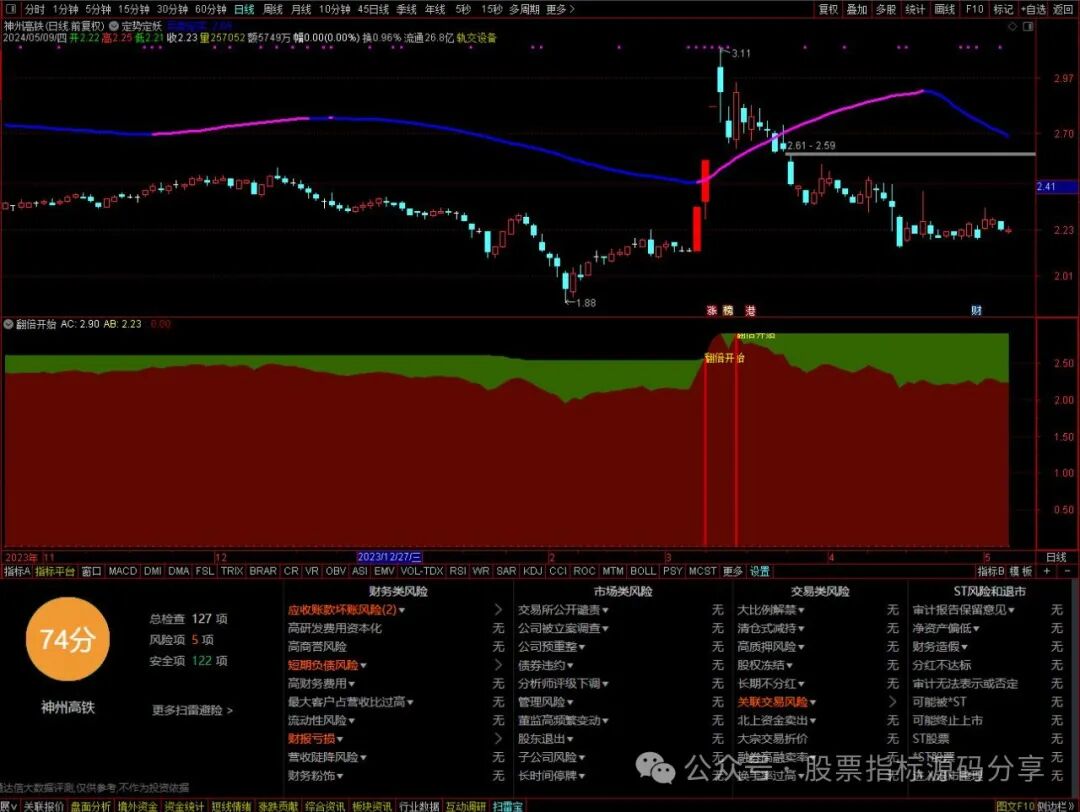This screenshot has width=1080, height=812.
Task: Expand 应收账款坏账风险(2) dropdown
Action: coord(402,610)
